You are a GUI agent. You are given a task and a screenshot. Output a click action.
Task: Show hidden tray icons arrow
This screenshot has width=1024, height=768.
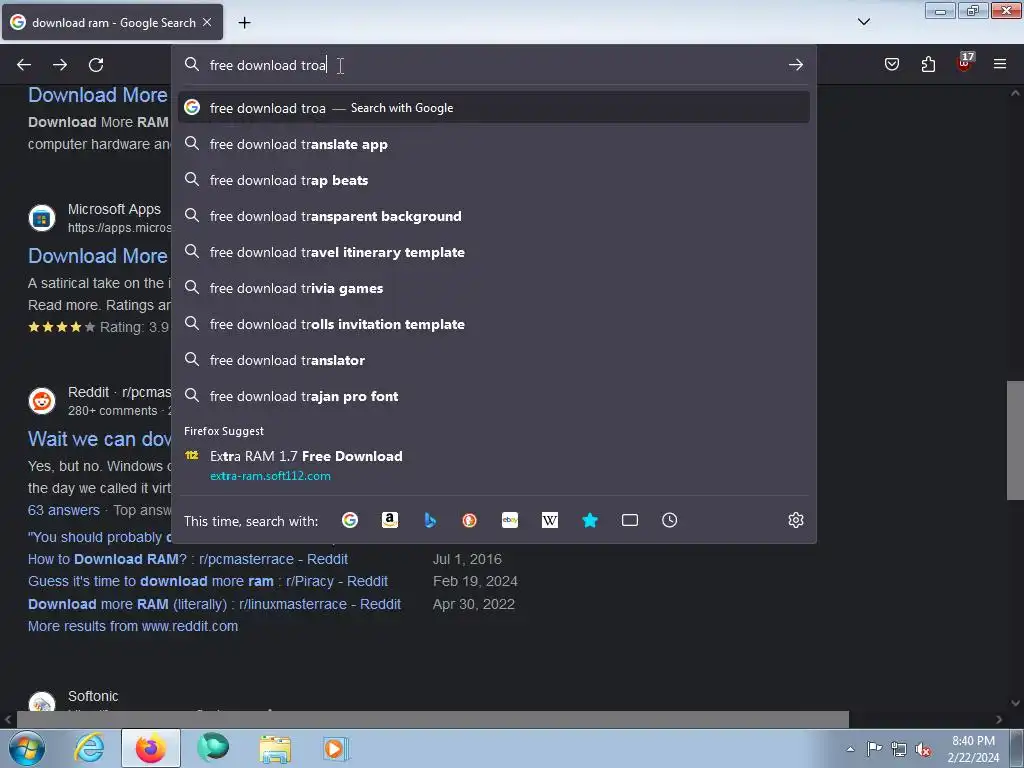tap(850, 749)
